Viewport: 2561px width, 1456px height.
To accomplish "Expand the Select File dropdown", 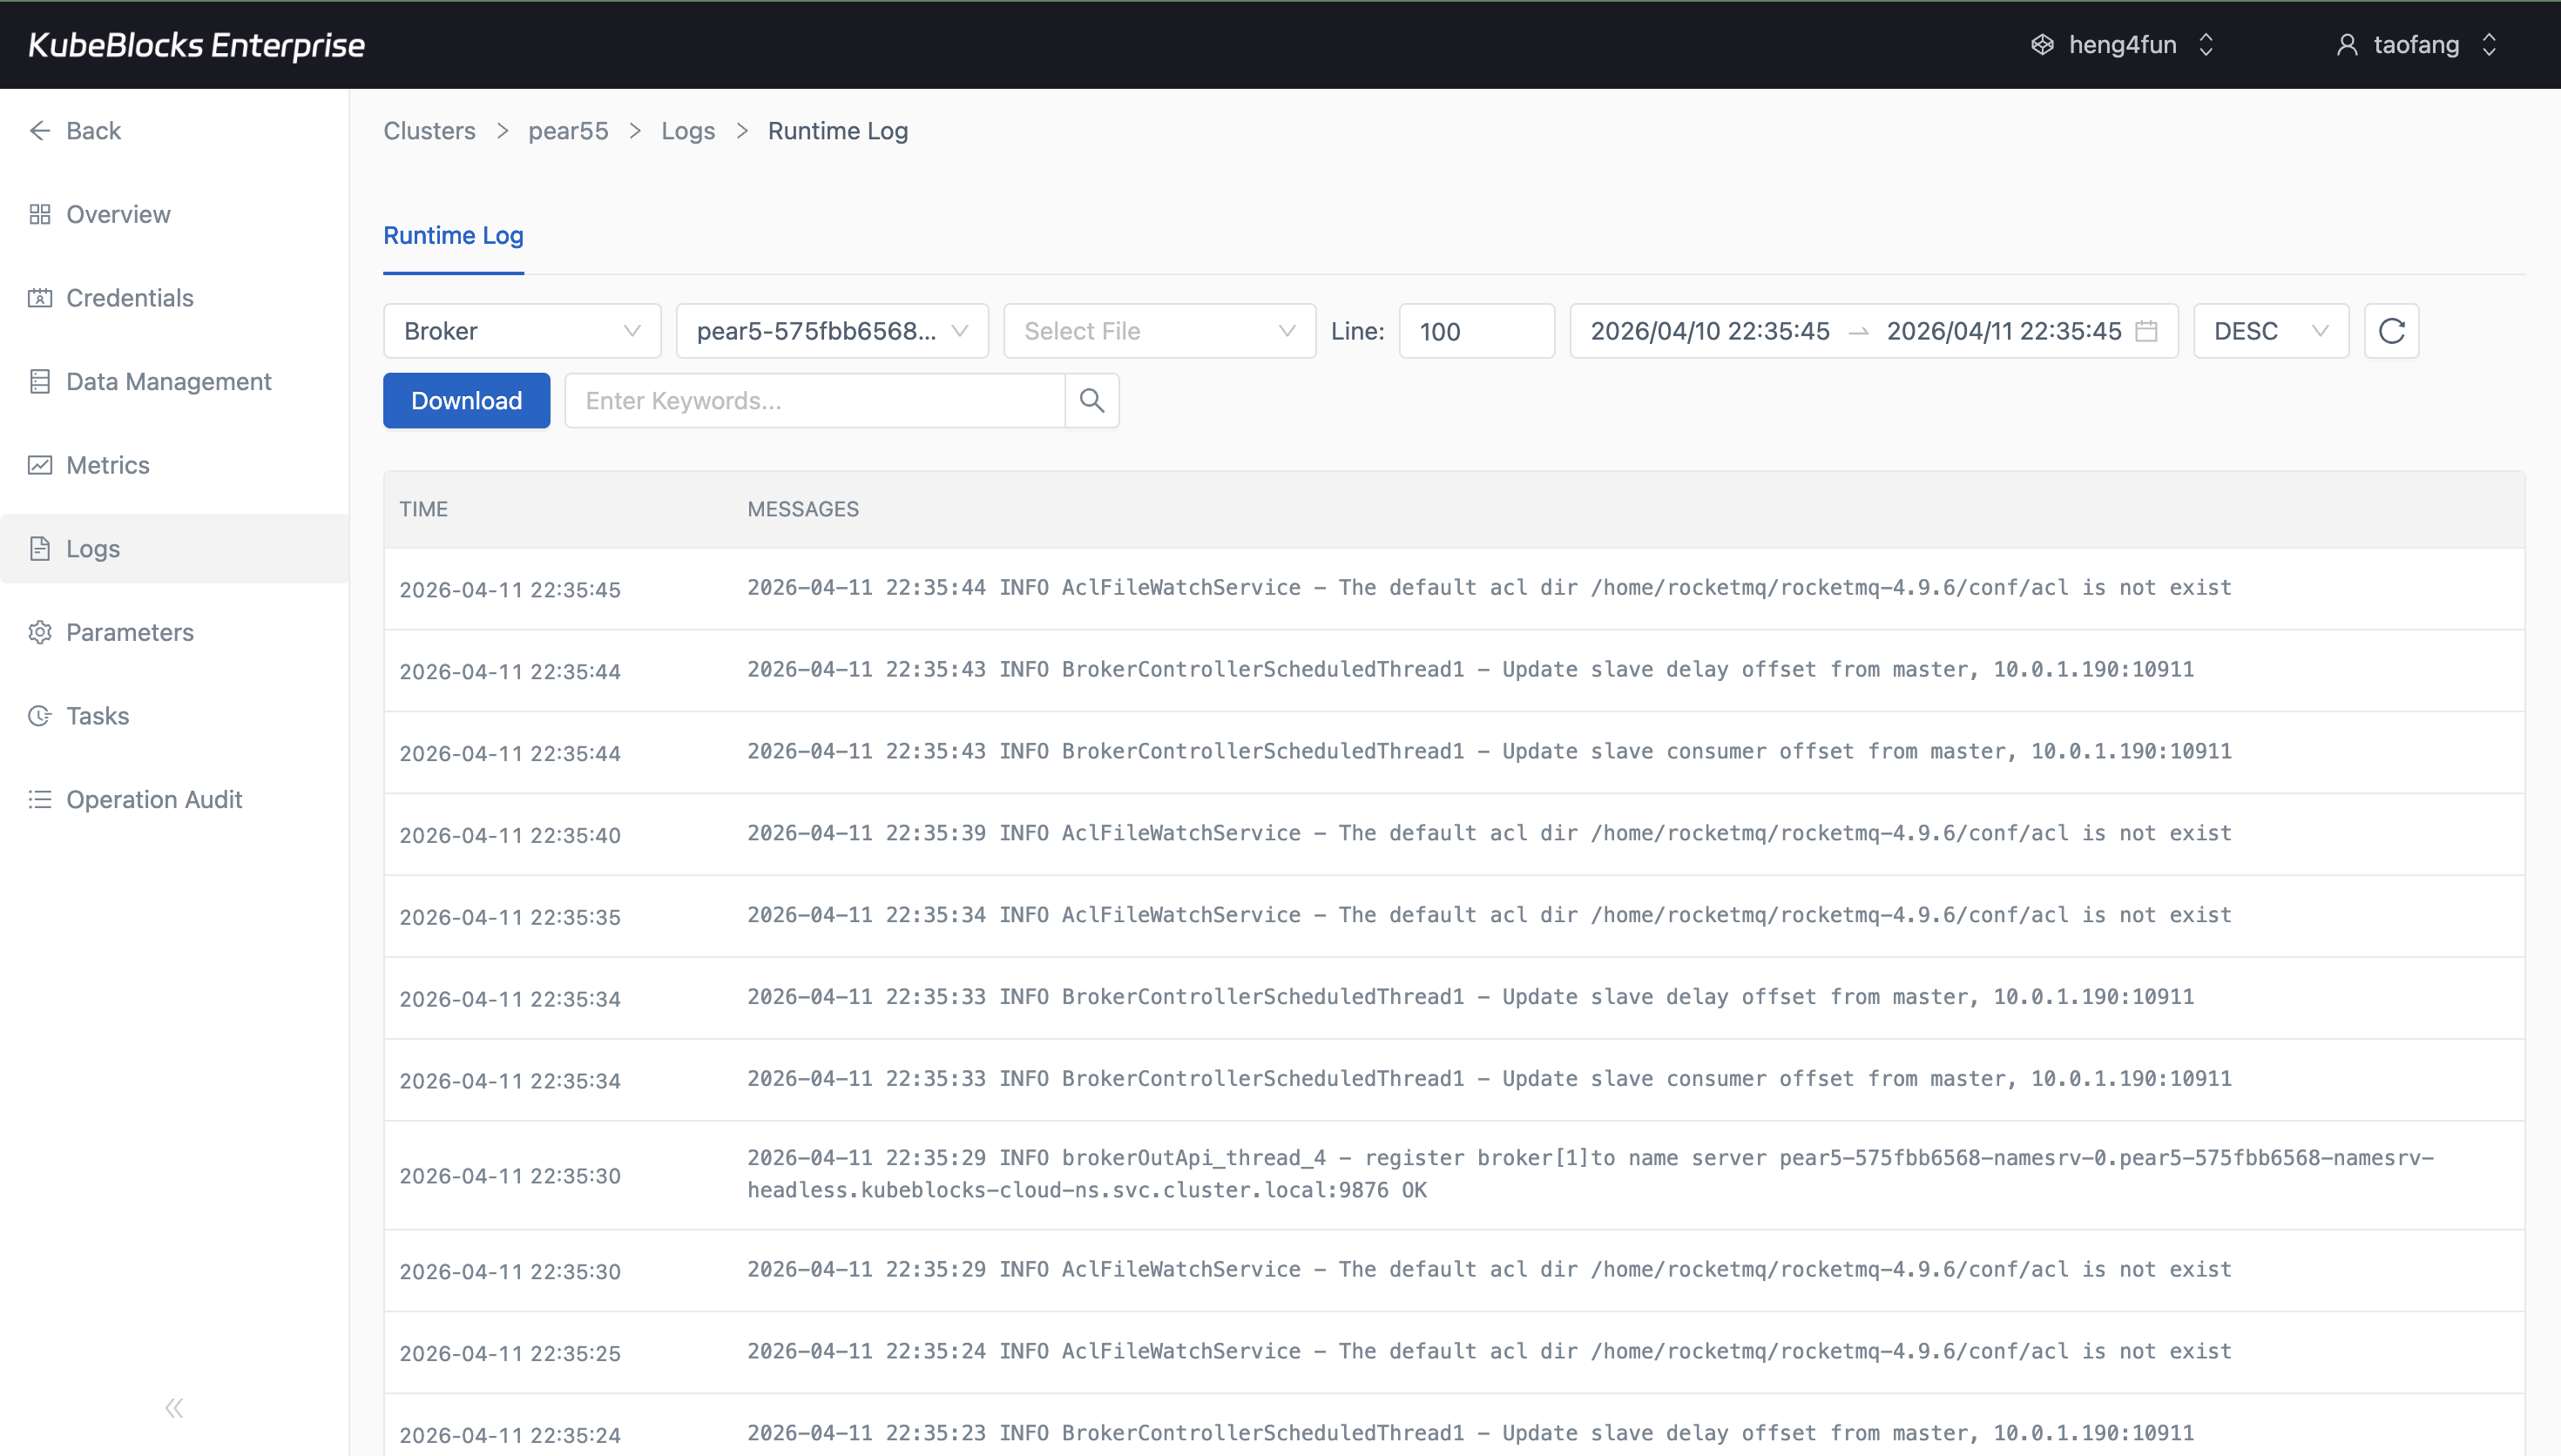I will point(1158,330).
